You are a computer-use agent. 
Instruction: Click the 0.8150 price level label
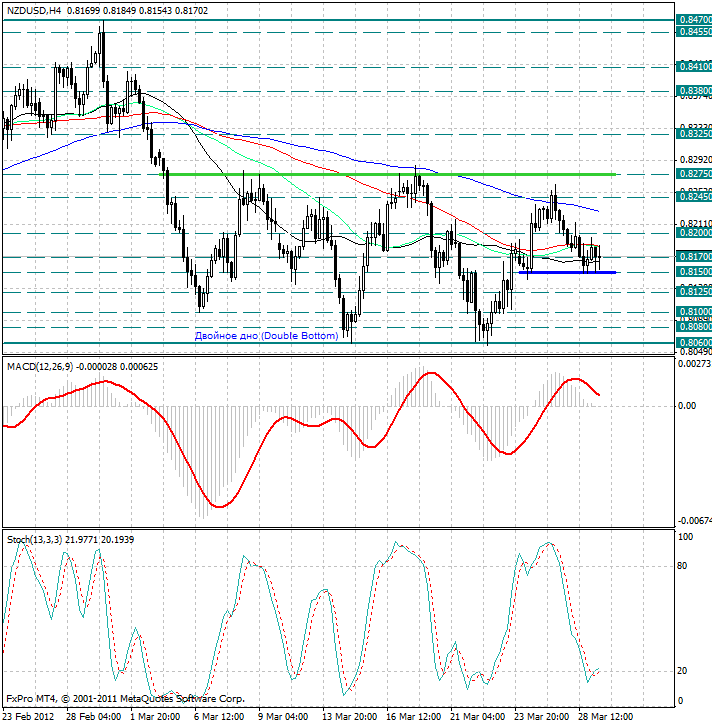[x=694, y=272]
